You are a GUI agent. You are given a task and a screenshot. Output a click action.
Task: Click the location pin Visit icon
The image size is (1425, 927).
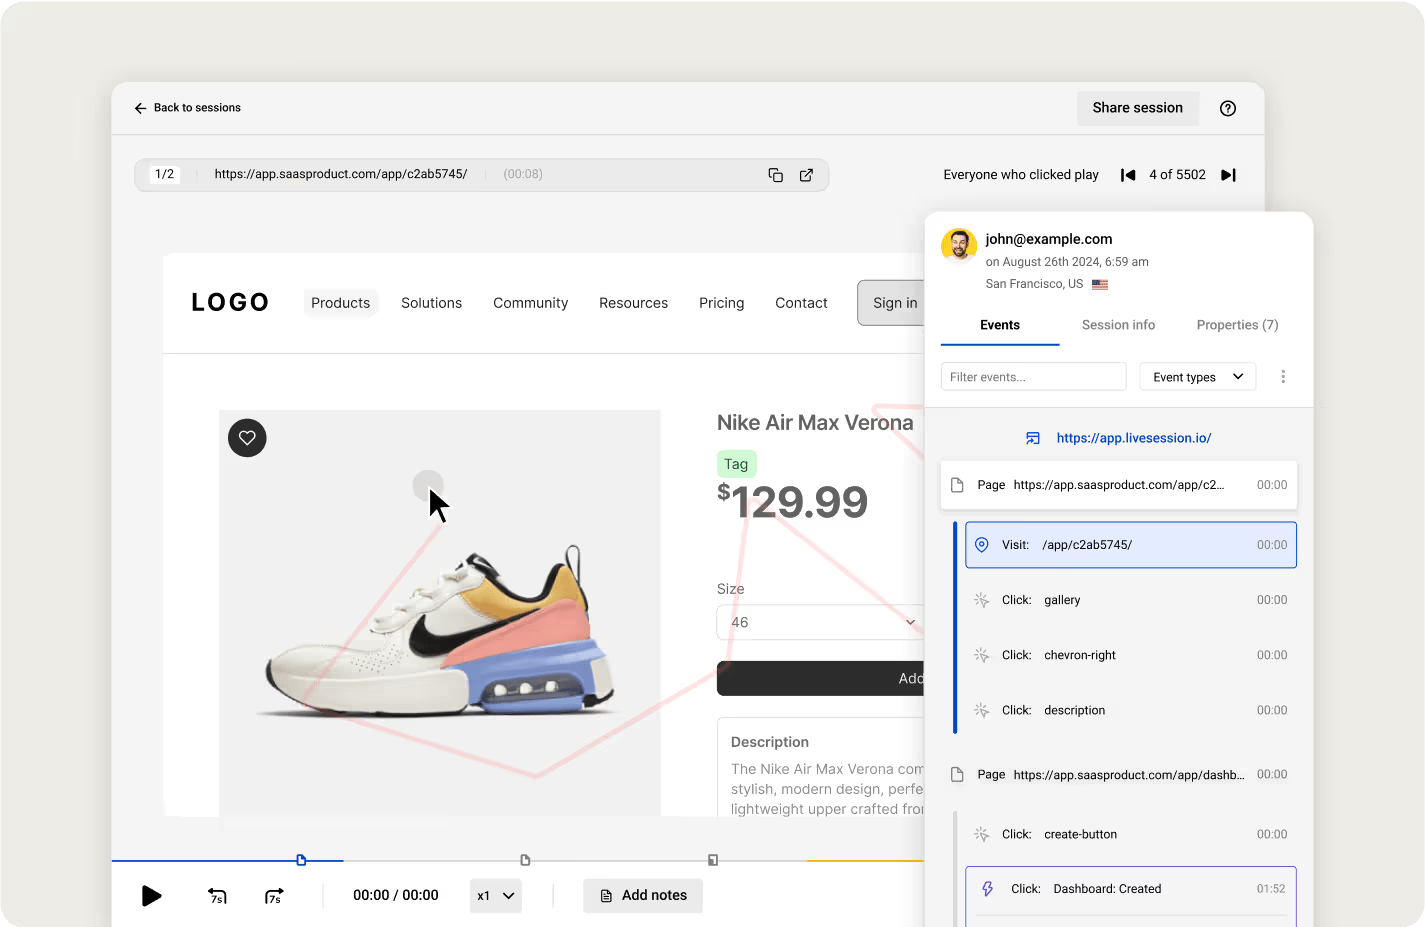coord(982,545)
